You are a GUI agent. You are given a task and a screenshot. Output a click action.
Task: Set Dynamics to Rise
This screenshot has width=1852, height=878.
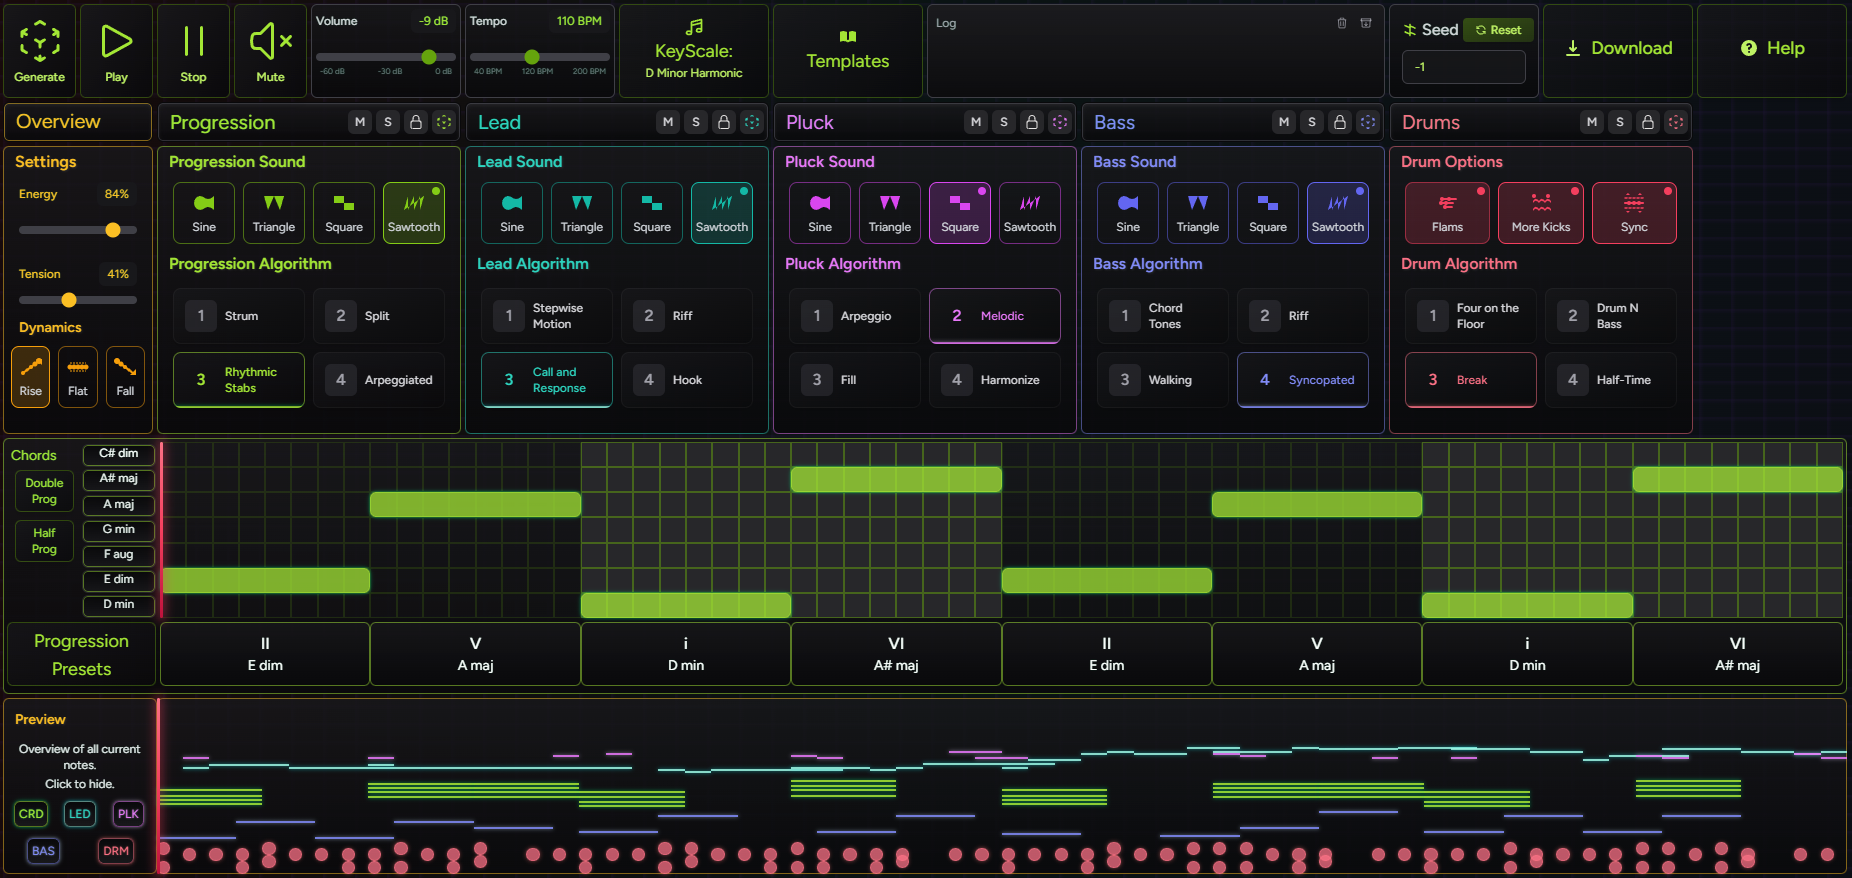click(31, 377)
